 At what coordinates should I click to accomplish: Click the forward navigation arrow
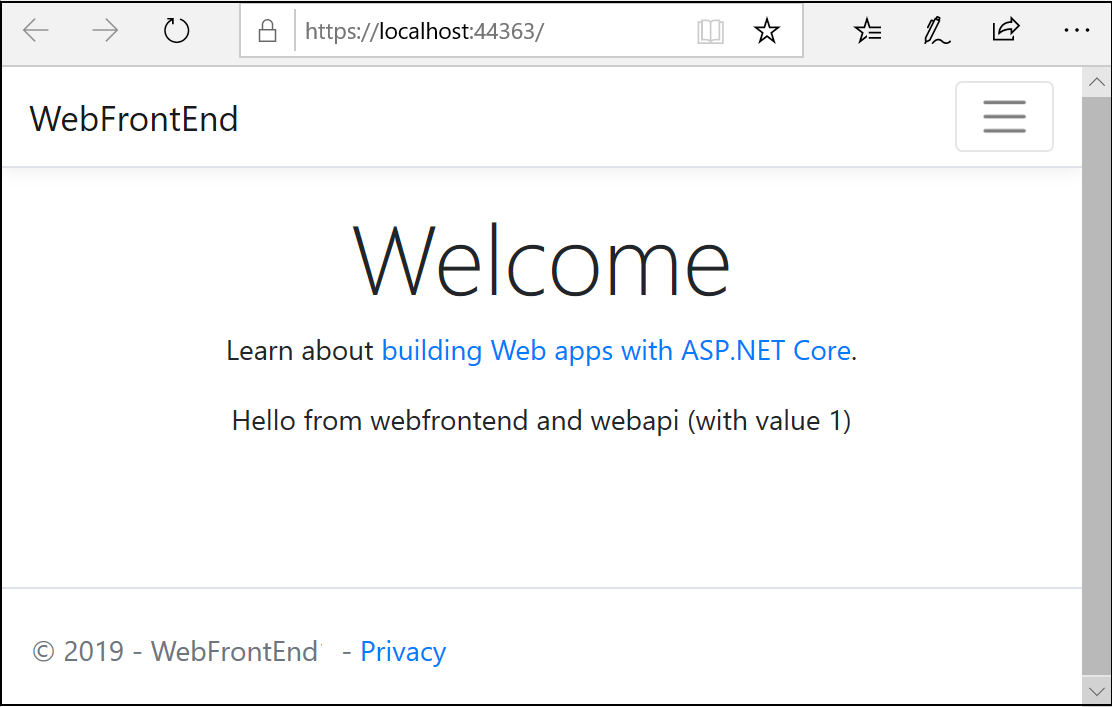click(103, 31)
